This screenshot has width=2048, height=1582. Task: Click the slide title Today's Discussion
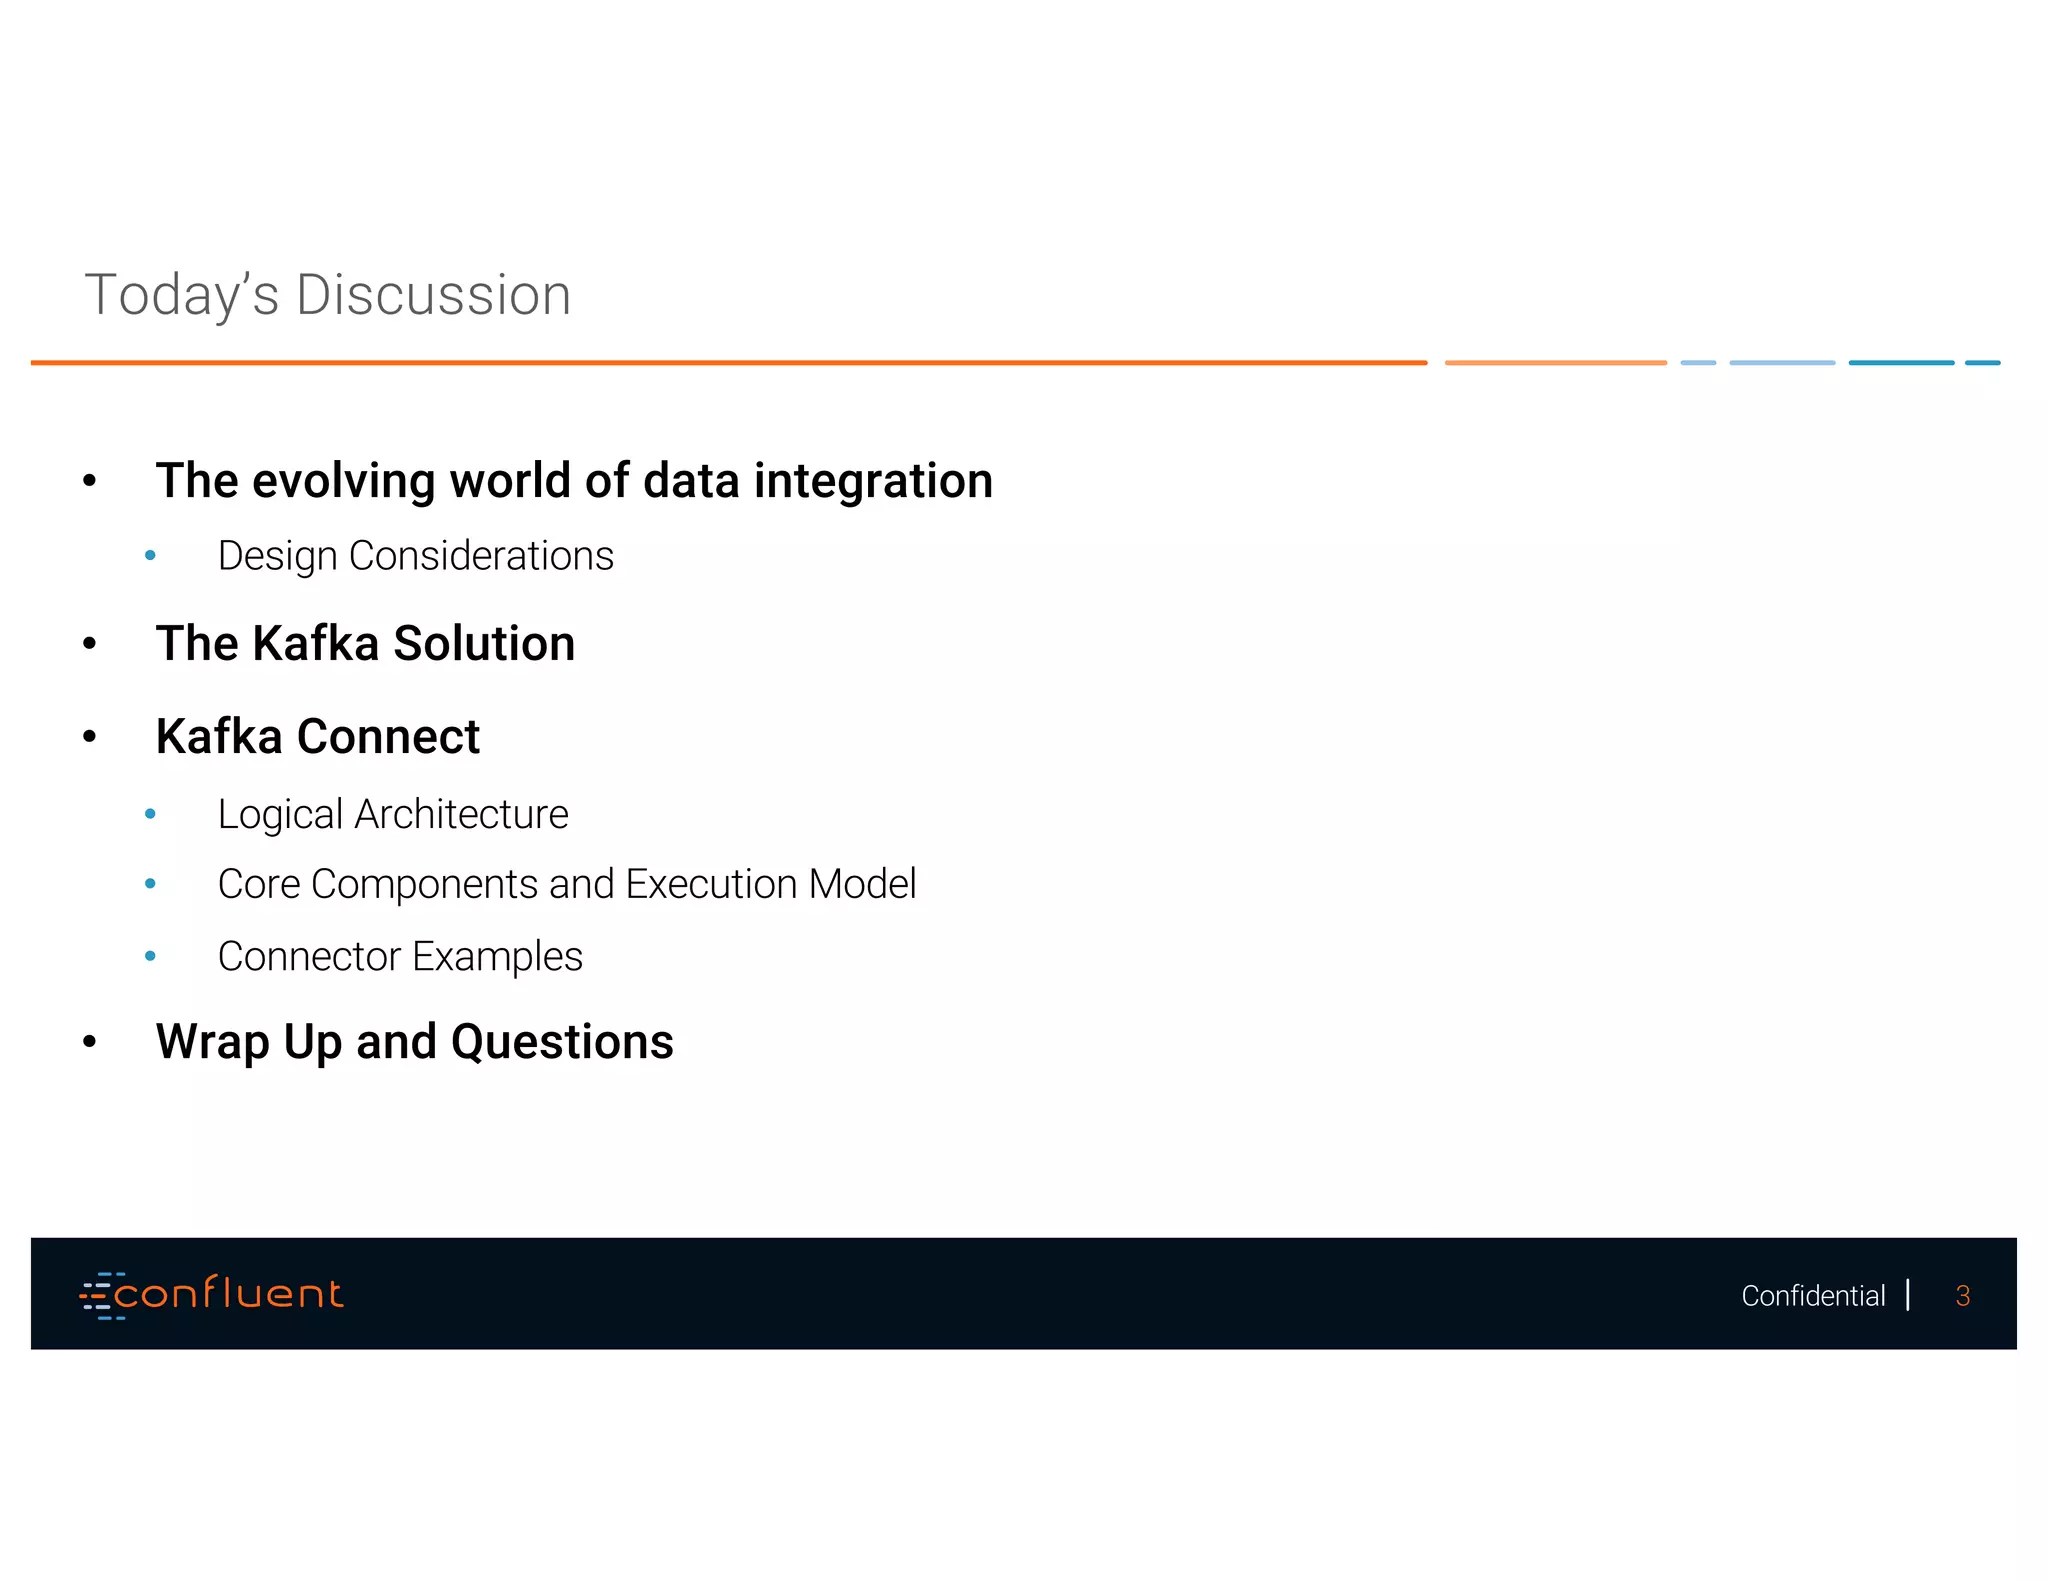click(x=328, y=295)
